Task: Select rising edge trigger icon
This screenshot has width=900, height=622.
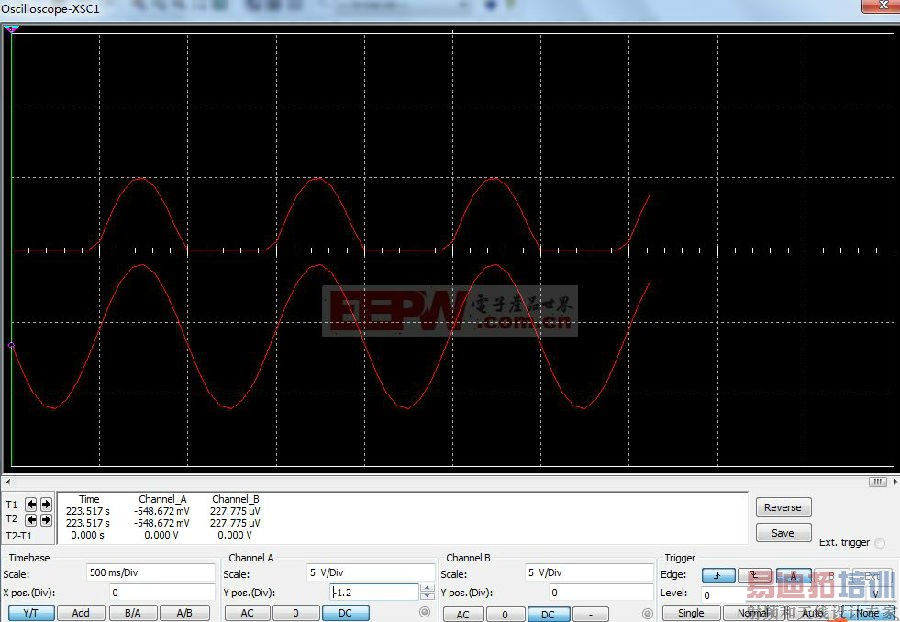Action: [718, 575]
